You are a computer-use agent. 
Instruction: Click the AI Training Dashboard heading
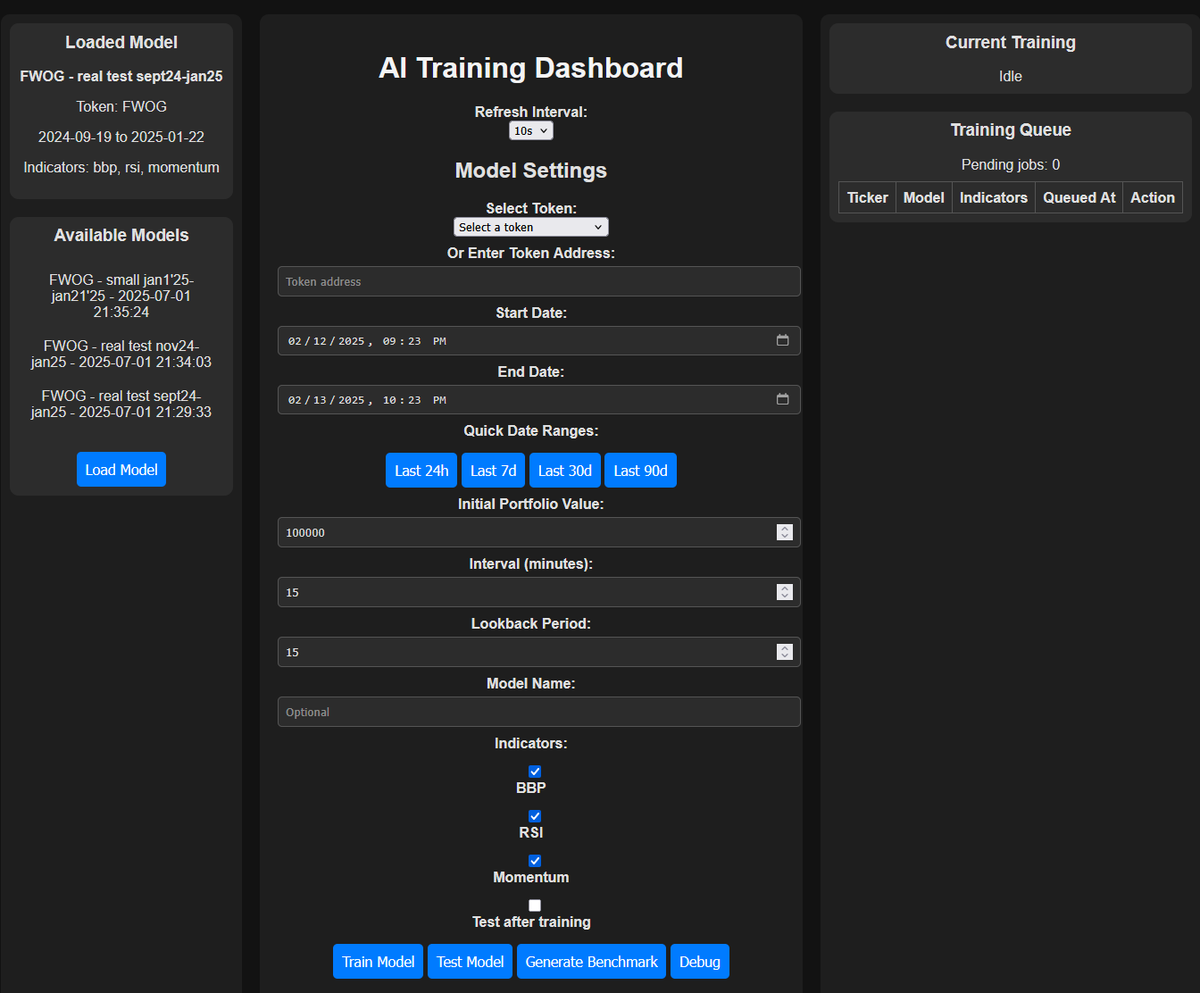click(x=531, y=68)
